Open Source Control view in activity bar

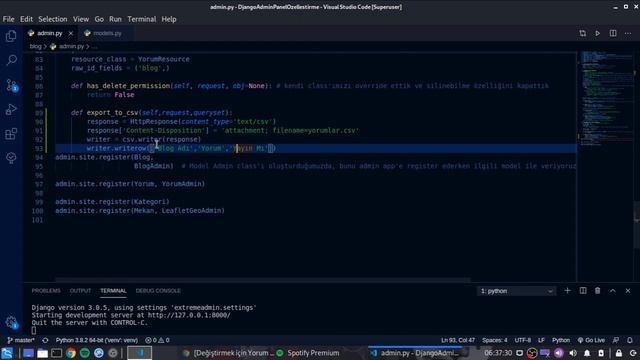coord(11,85)
